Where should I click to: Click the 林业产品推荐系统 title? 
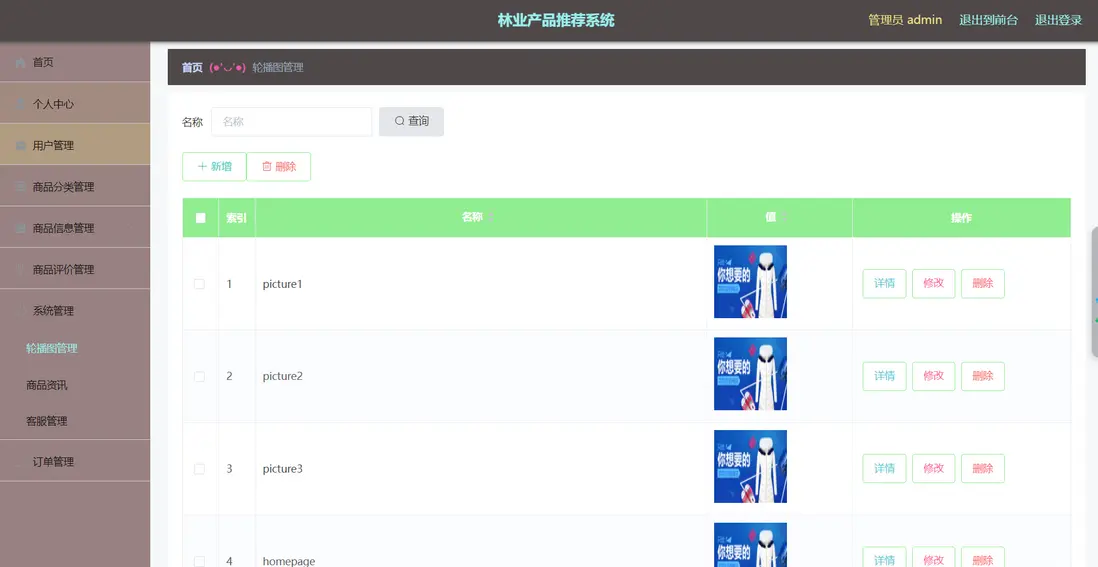tap(556, 20)
